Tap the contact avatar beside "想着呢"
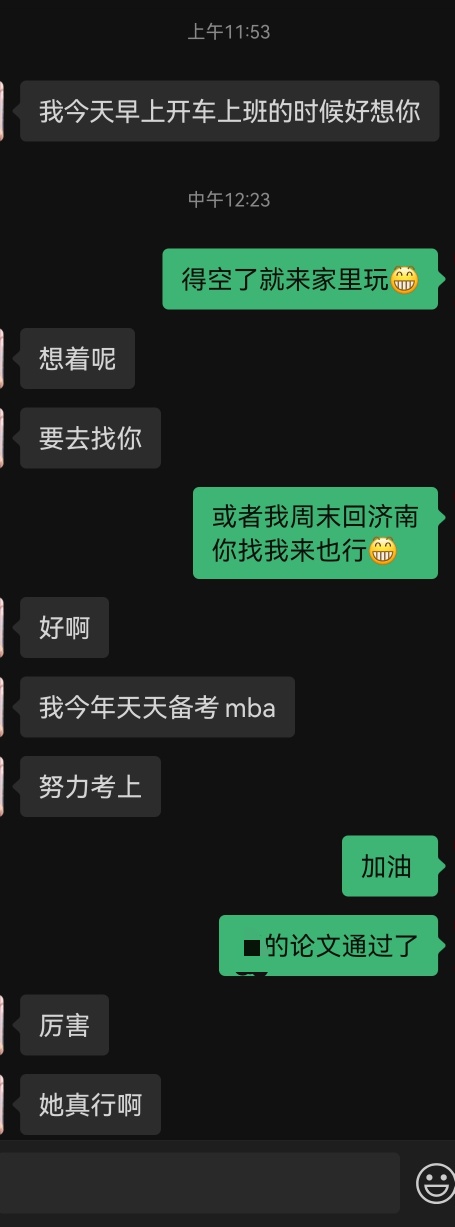Screen dimensions: 455x1227 2,358
